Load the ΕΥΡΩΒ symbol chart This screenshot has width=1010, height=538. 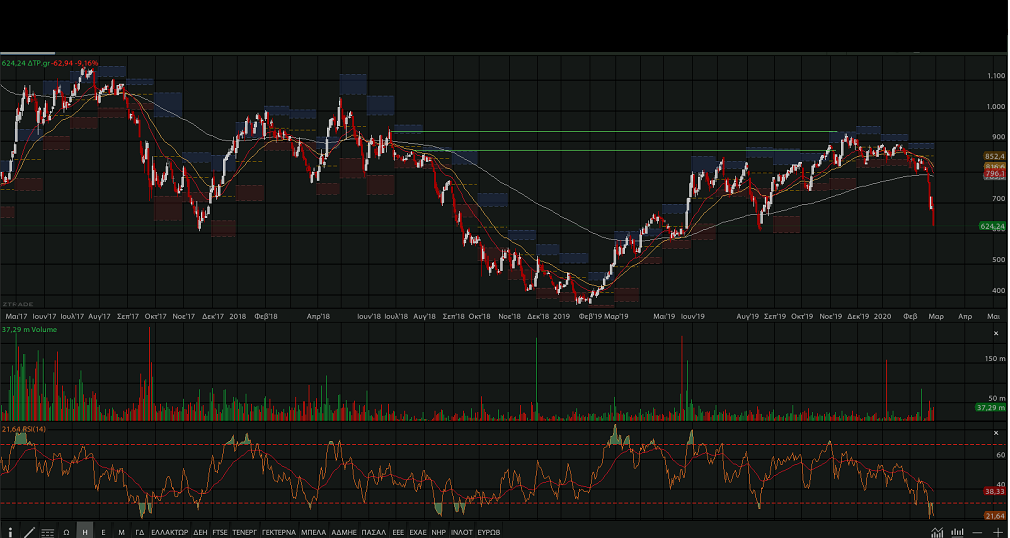488,532
